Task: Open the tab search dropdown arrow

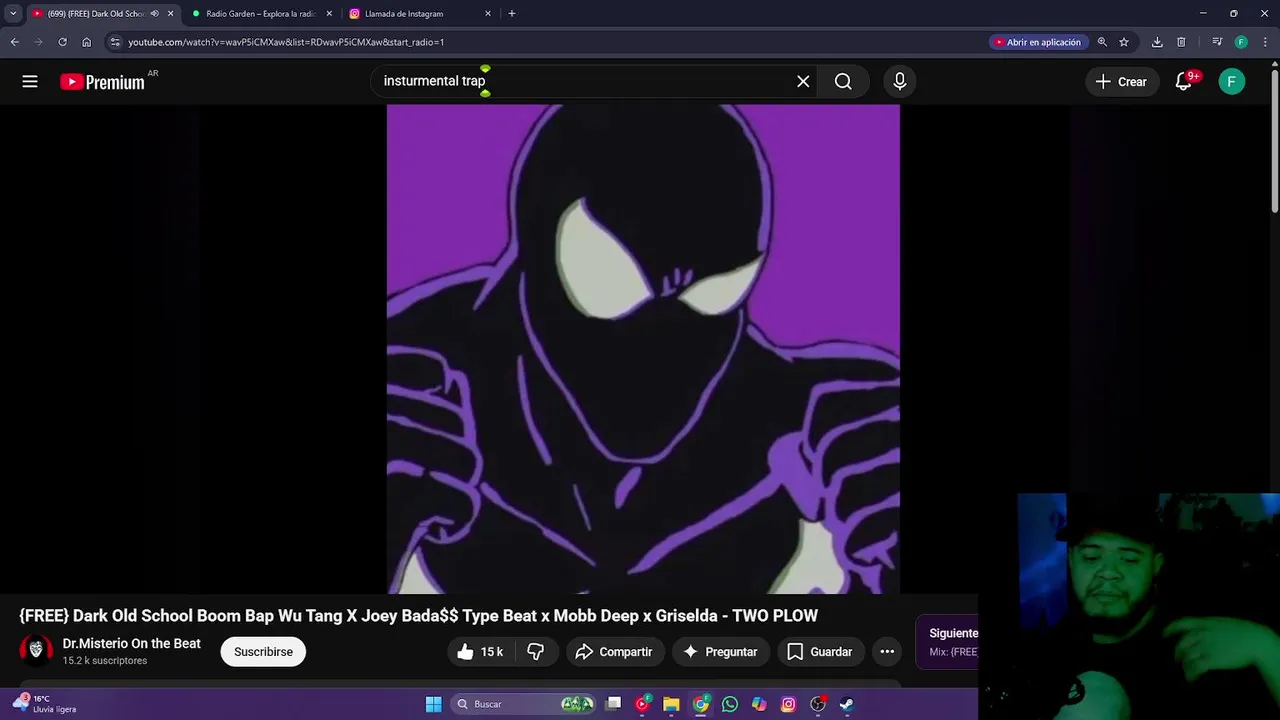Action: tap(13, 14)
